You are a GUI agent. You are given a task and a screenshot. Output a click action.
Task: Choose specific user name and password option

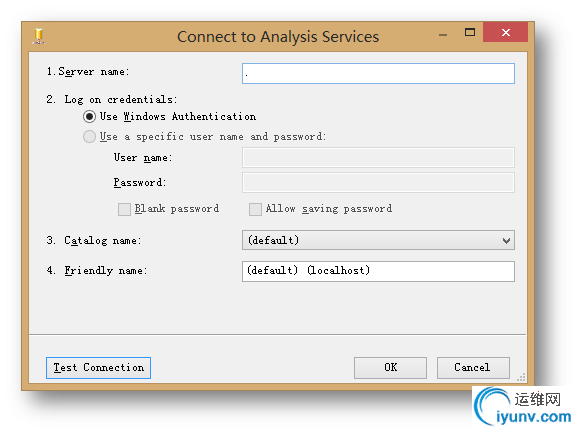[x=89, y=136]
